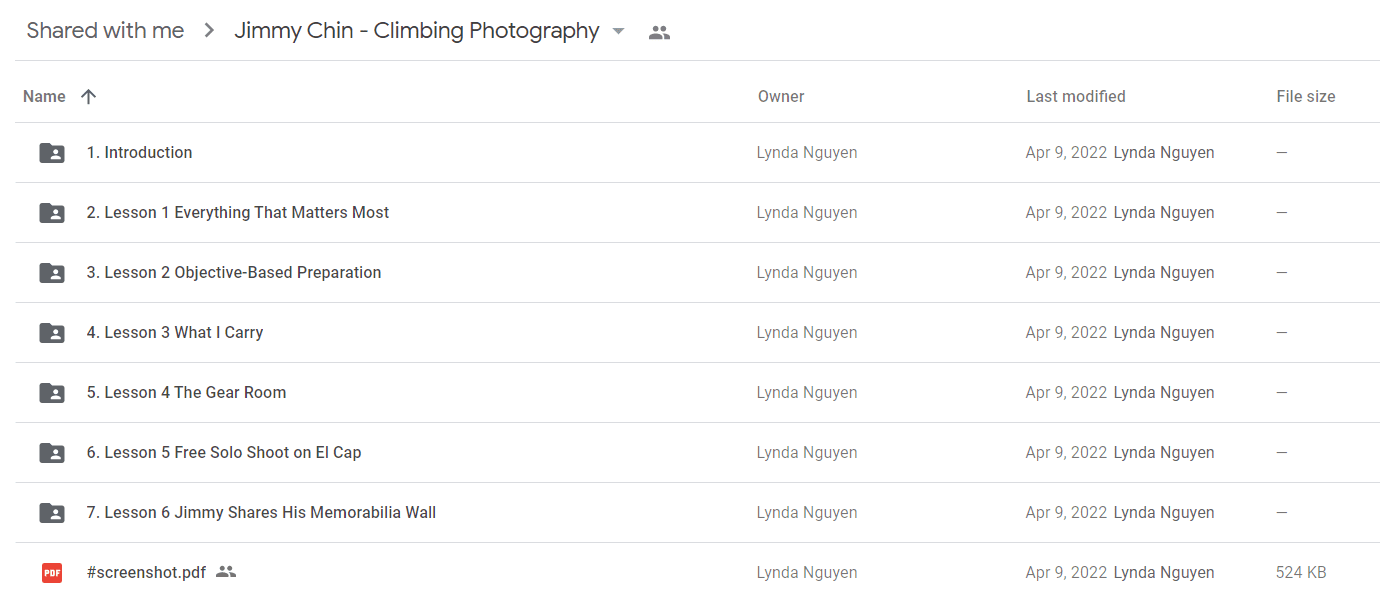Sort by the Last modified column header
Viewport: 1380px width, 595px height.
point(1076,97)
